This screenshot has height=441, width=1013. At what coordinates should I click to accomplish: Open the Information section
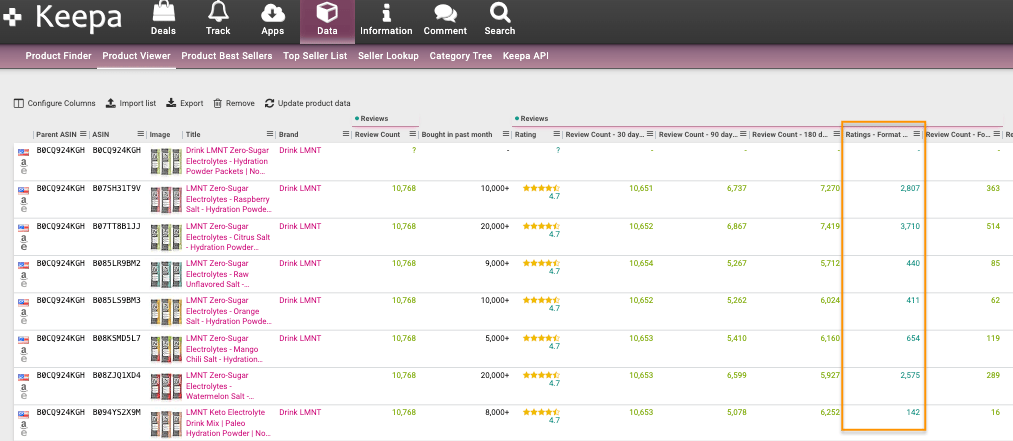click(x=386, y=18)
